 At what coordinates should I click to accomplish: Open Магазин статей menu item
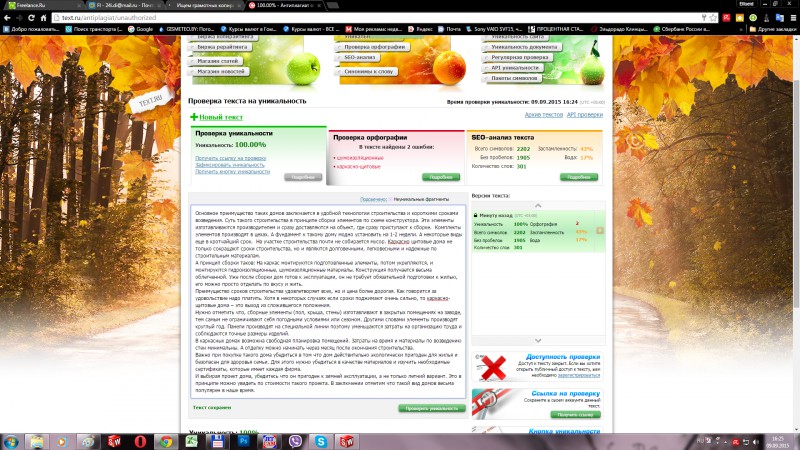coord(217,61)
